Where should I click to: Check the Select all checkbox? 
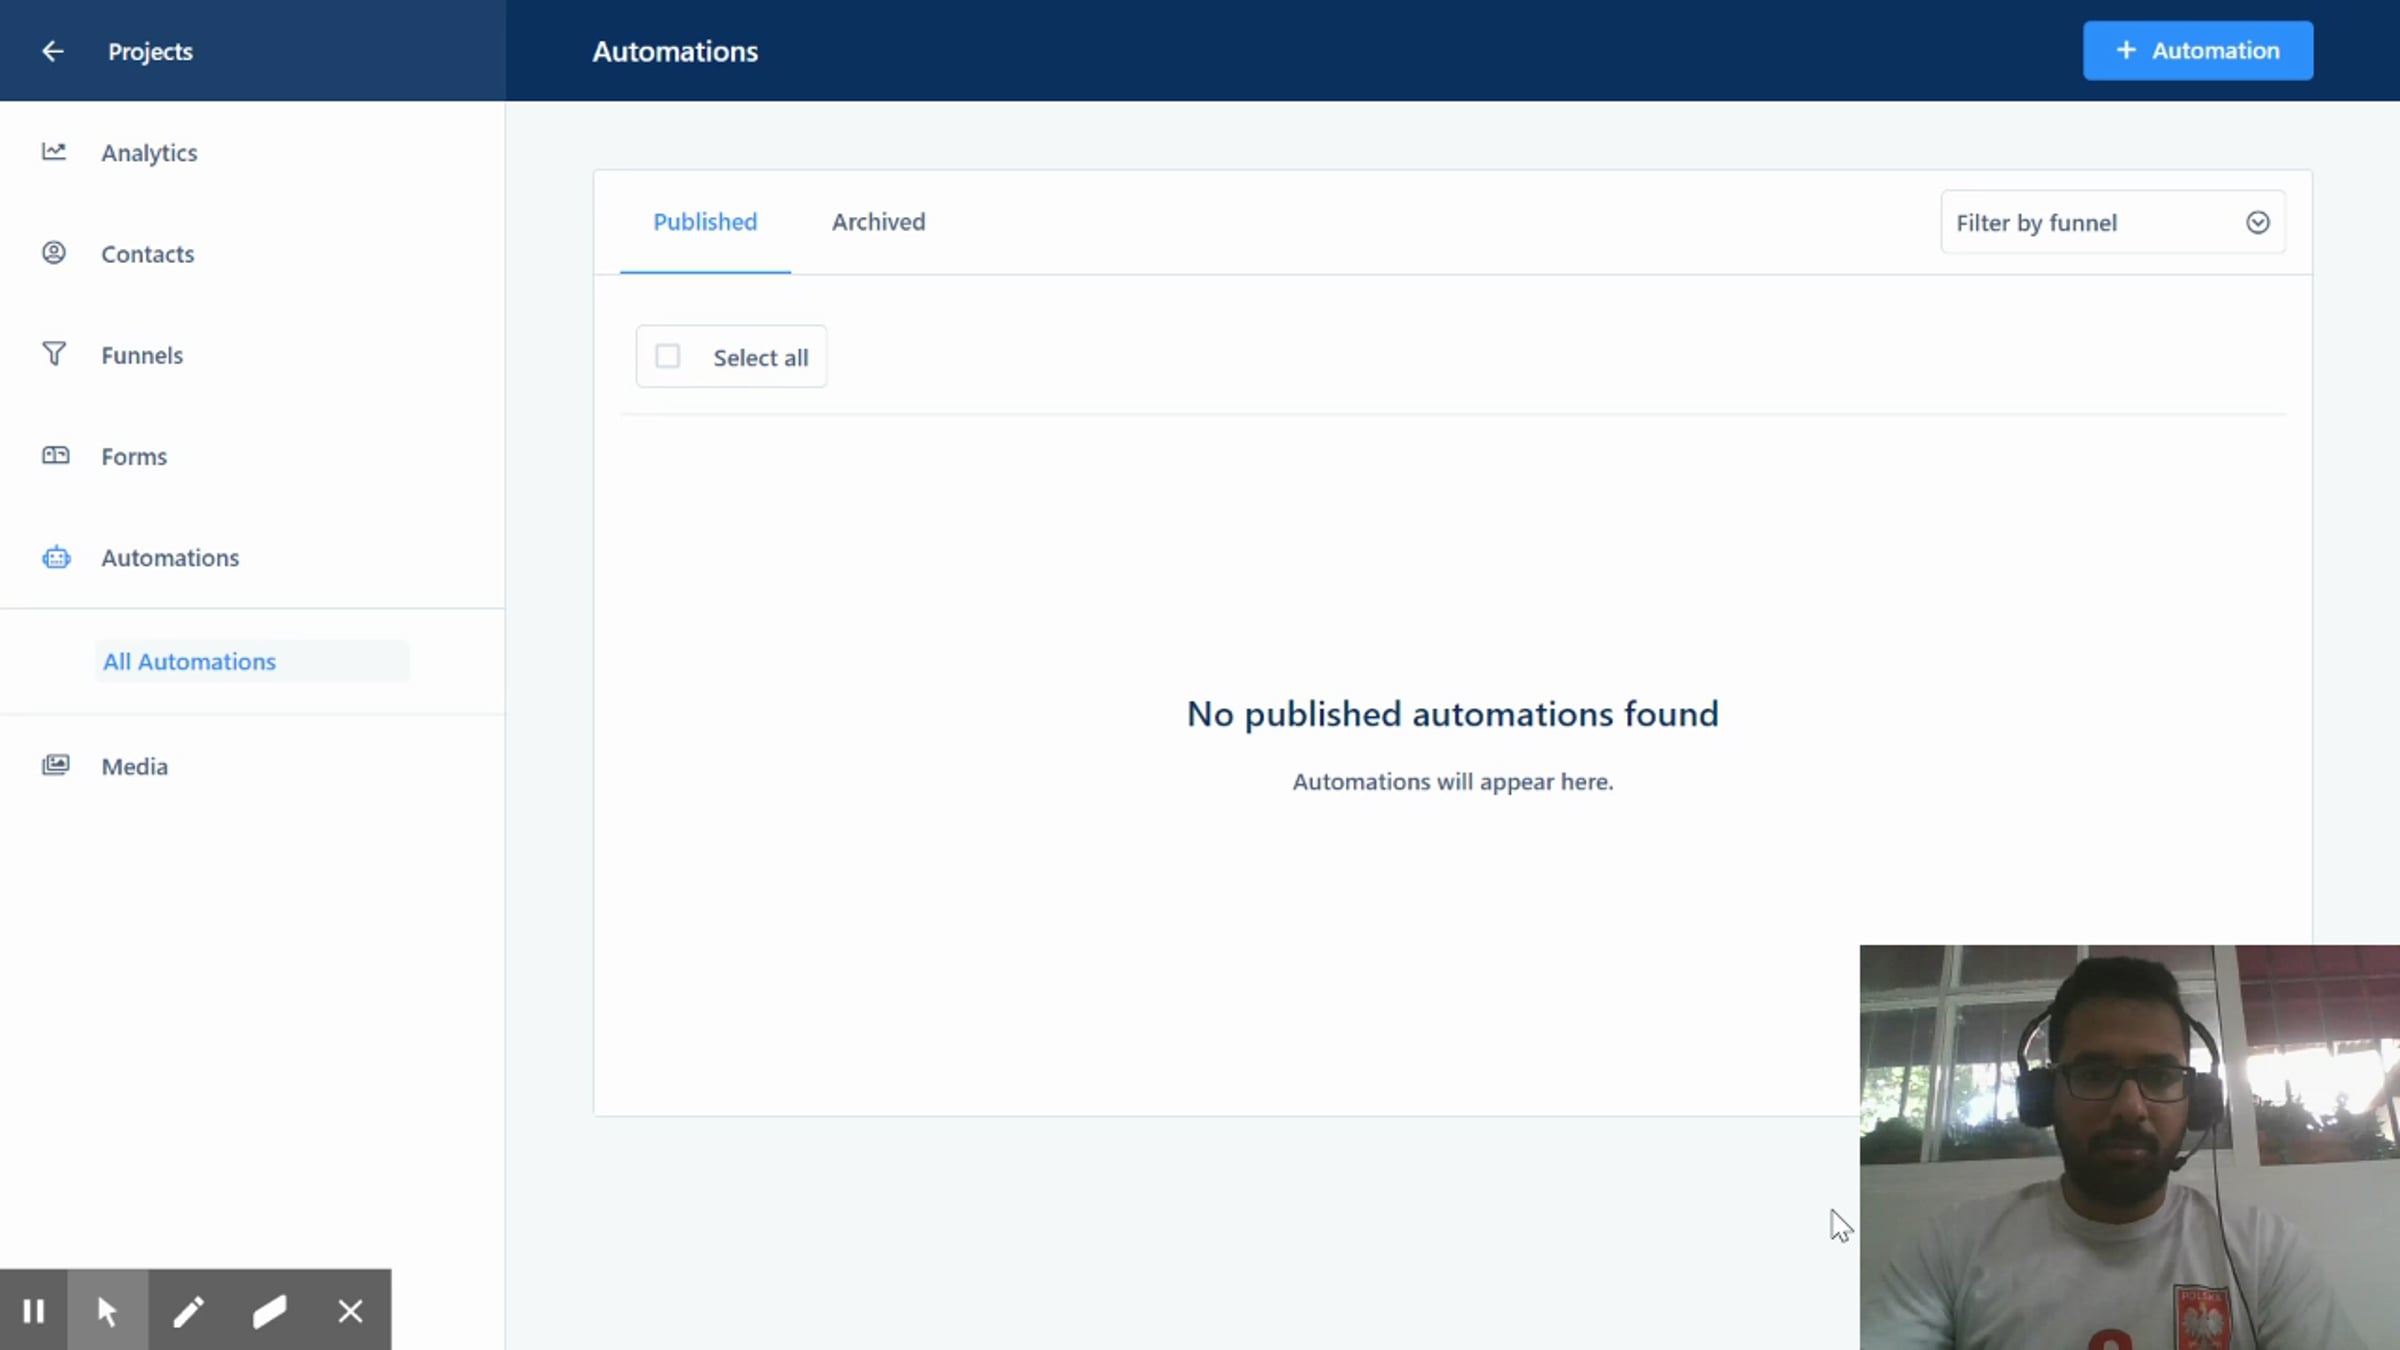tap(667, 357)
